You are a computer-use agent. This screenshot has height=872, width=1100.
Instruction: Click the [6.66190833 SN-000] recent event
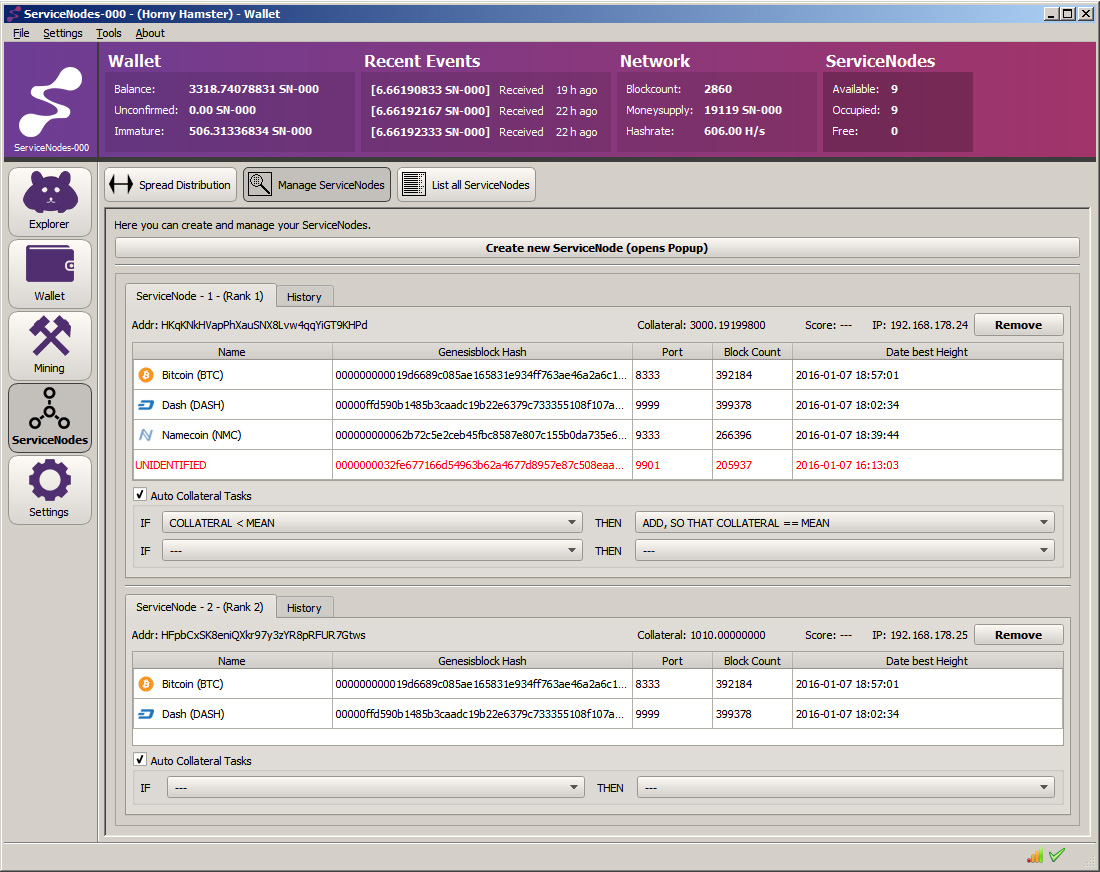point(430,90)
